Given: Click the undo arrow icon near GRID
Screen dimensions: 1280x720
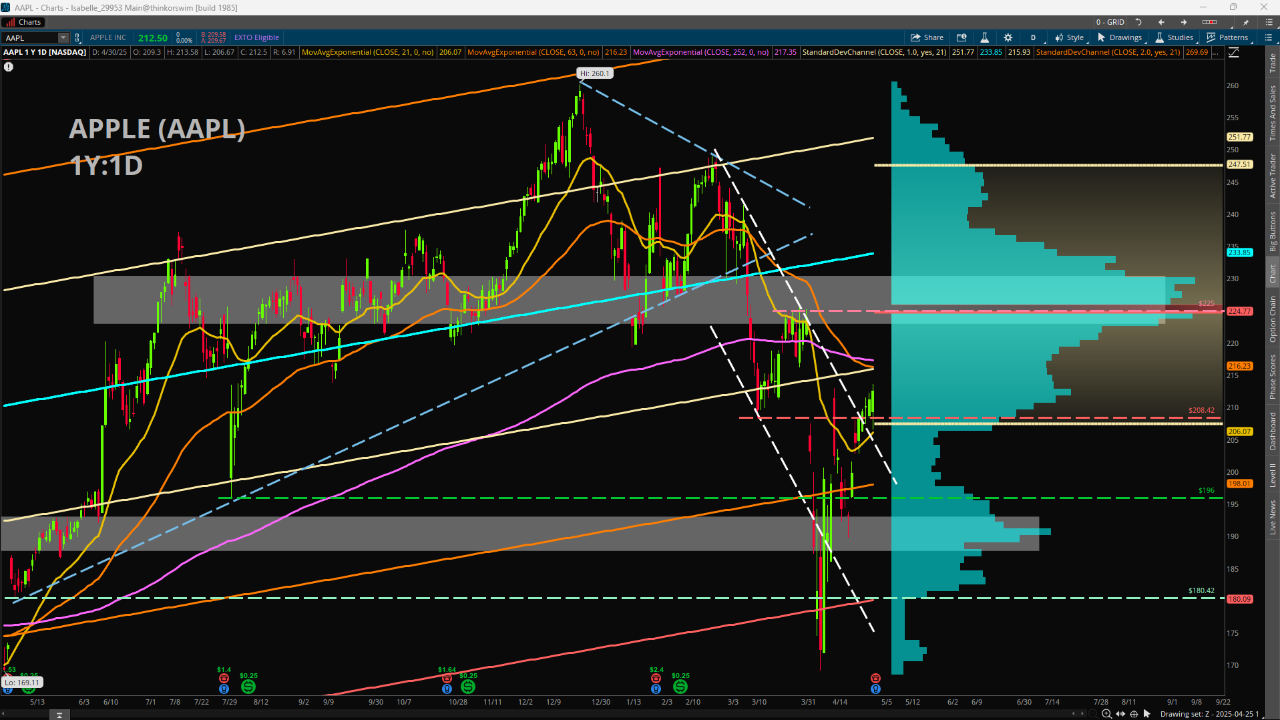Looking at the screenshot, I should click(x=1139, y=21).
